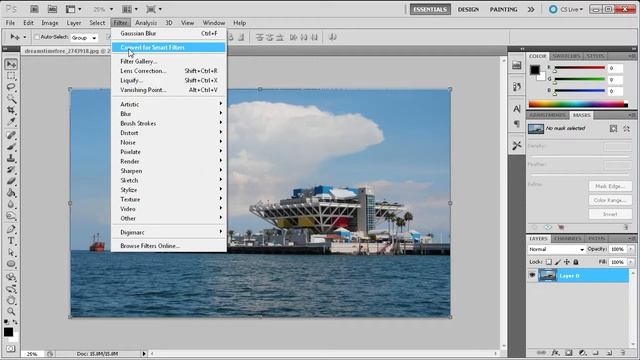
Task: Choose Convert for Smart Filters
Action: click(169, 47)
